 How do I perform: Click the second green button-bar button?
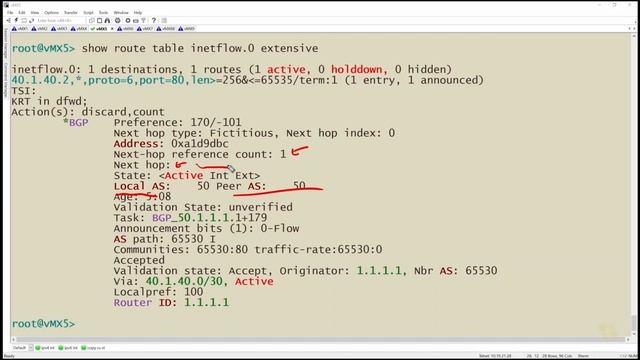point(68,348)
